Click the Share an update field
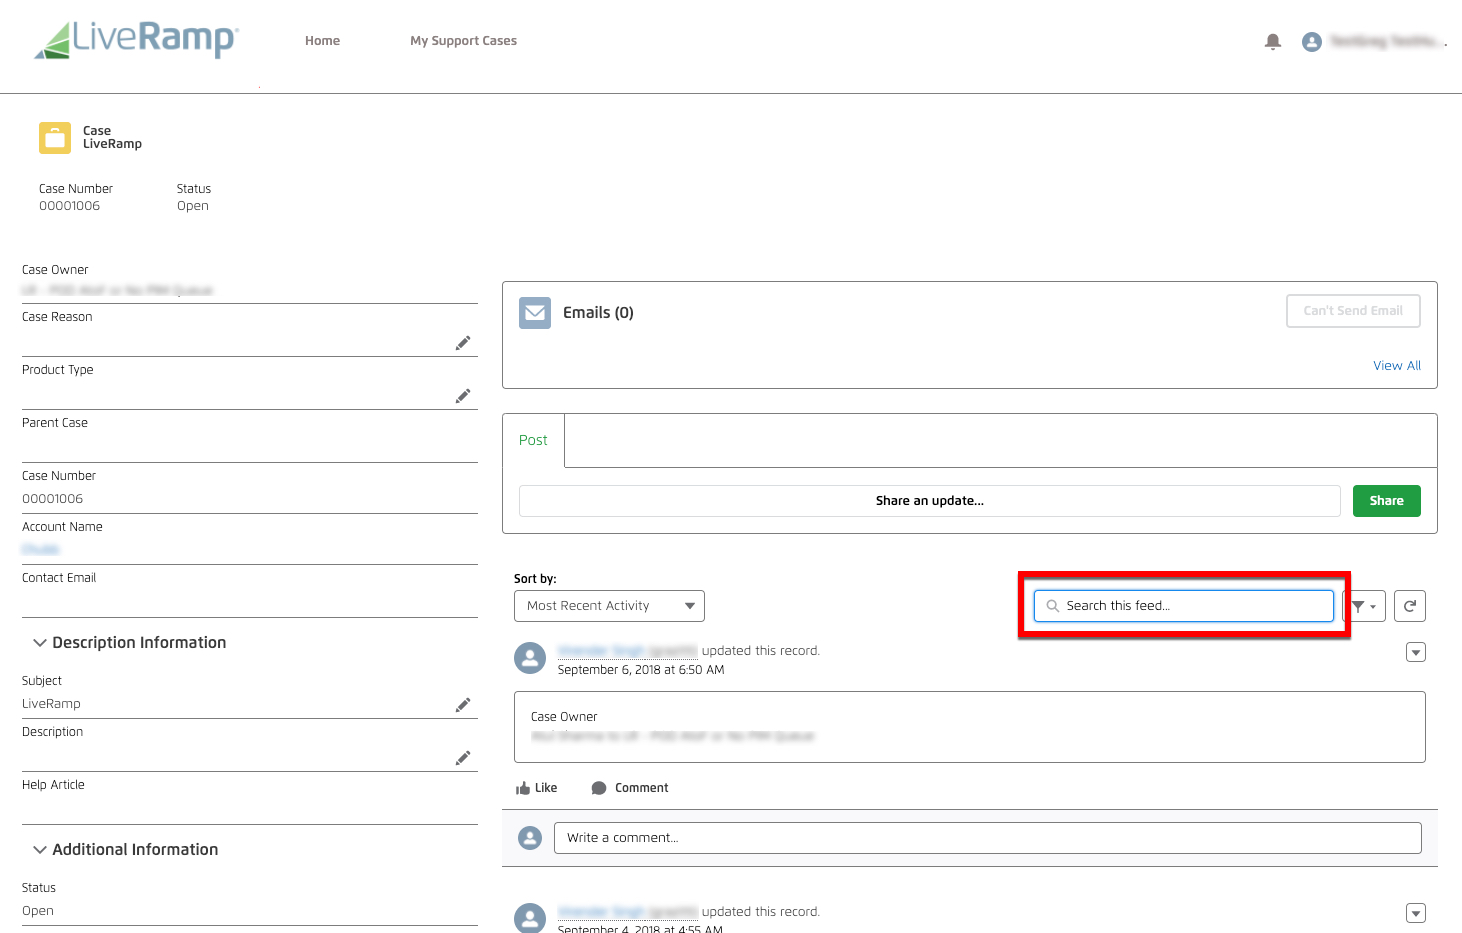The height and width of the screenshot is (933, 1462). pos(930,501)
